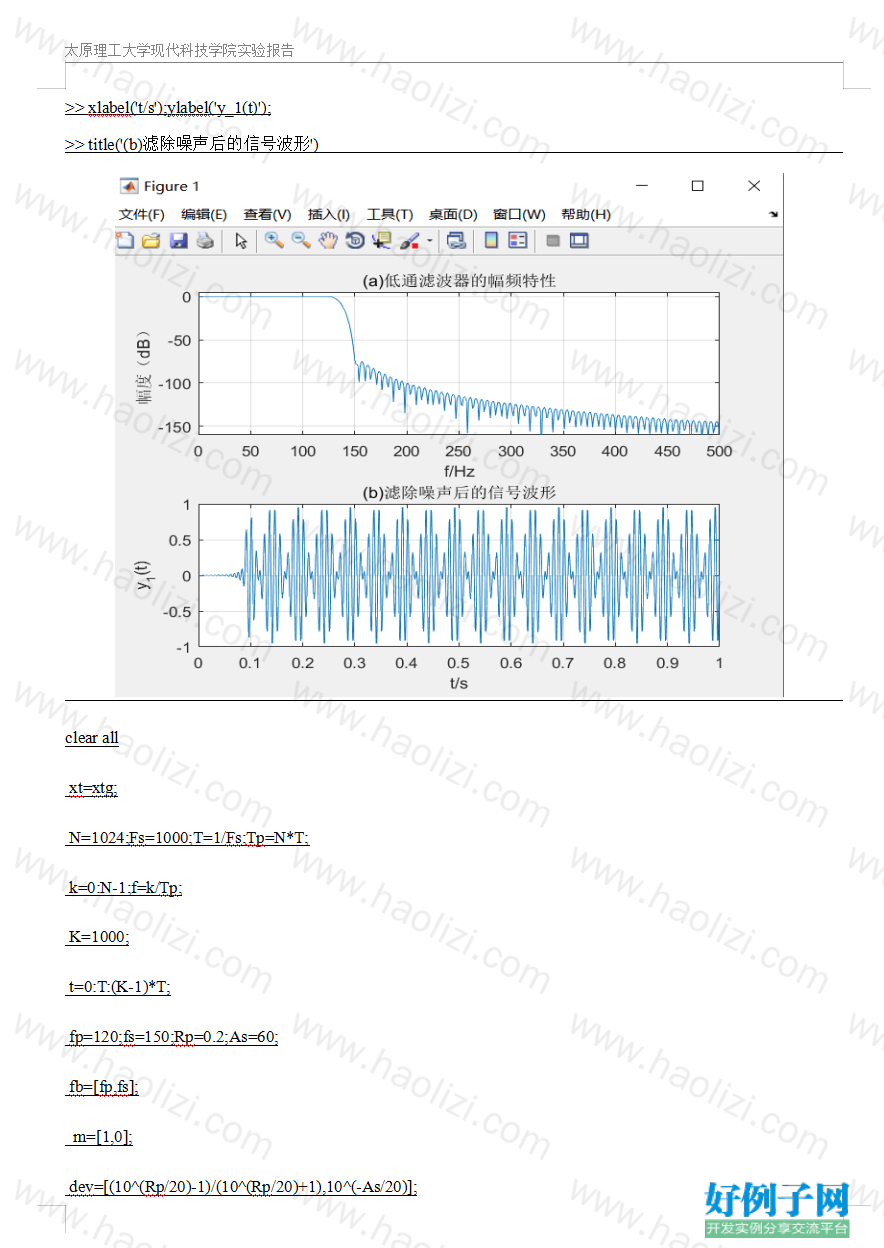Click the Link Plot icon
Viewport: 884px width, 1248px height.
coord(456,240)
